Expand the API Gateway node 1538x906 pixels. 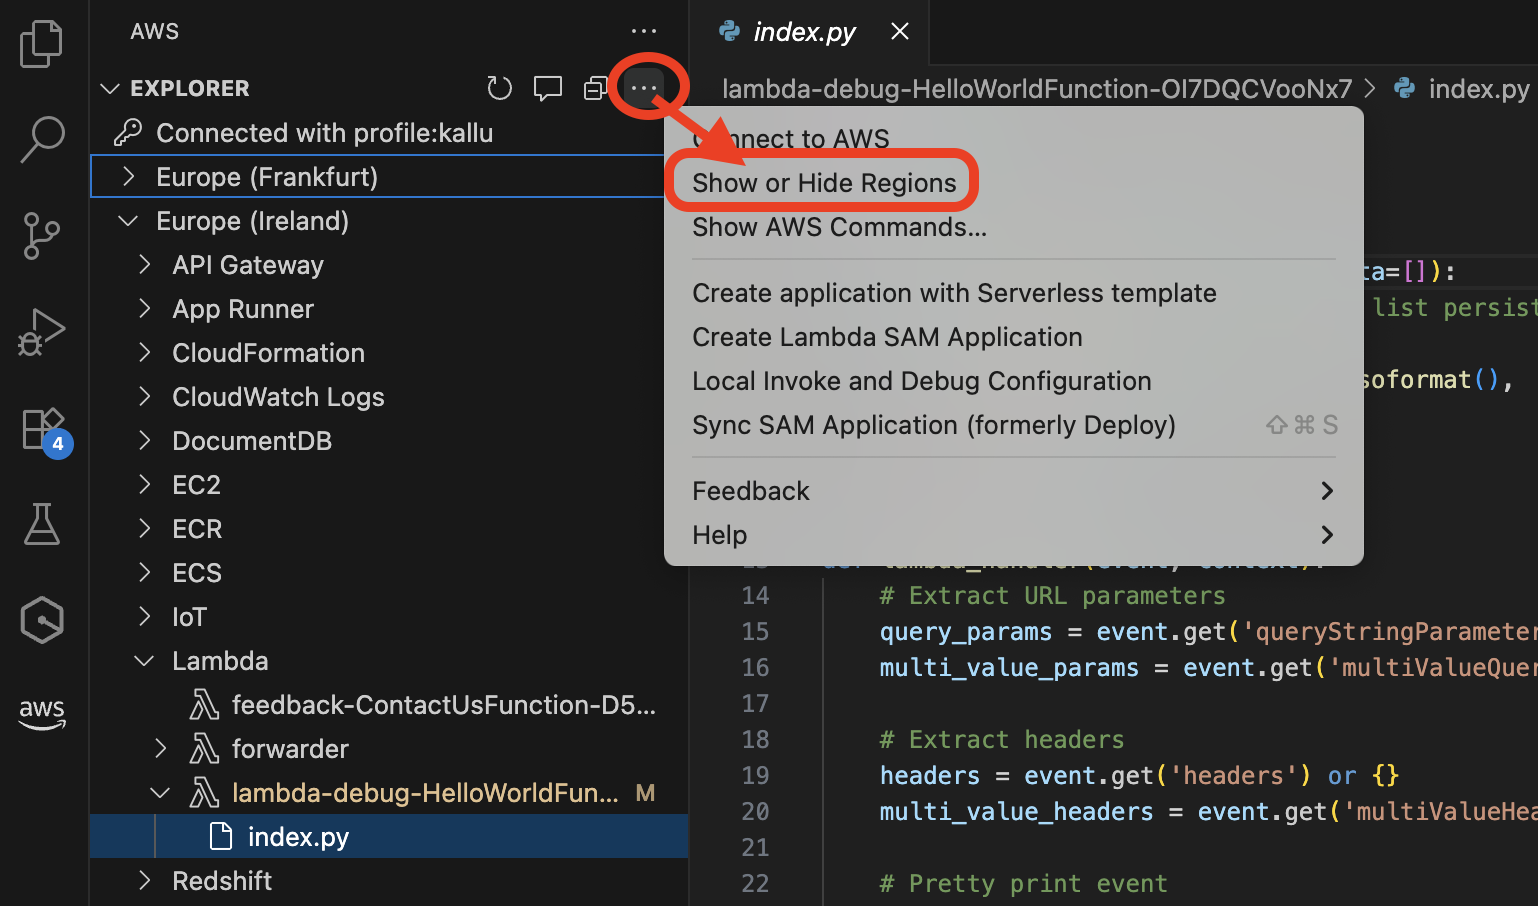145,265
